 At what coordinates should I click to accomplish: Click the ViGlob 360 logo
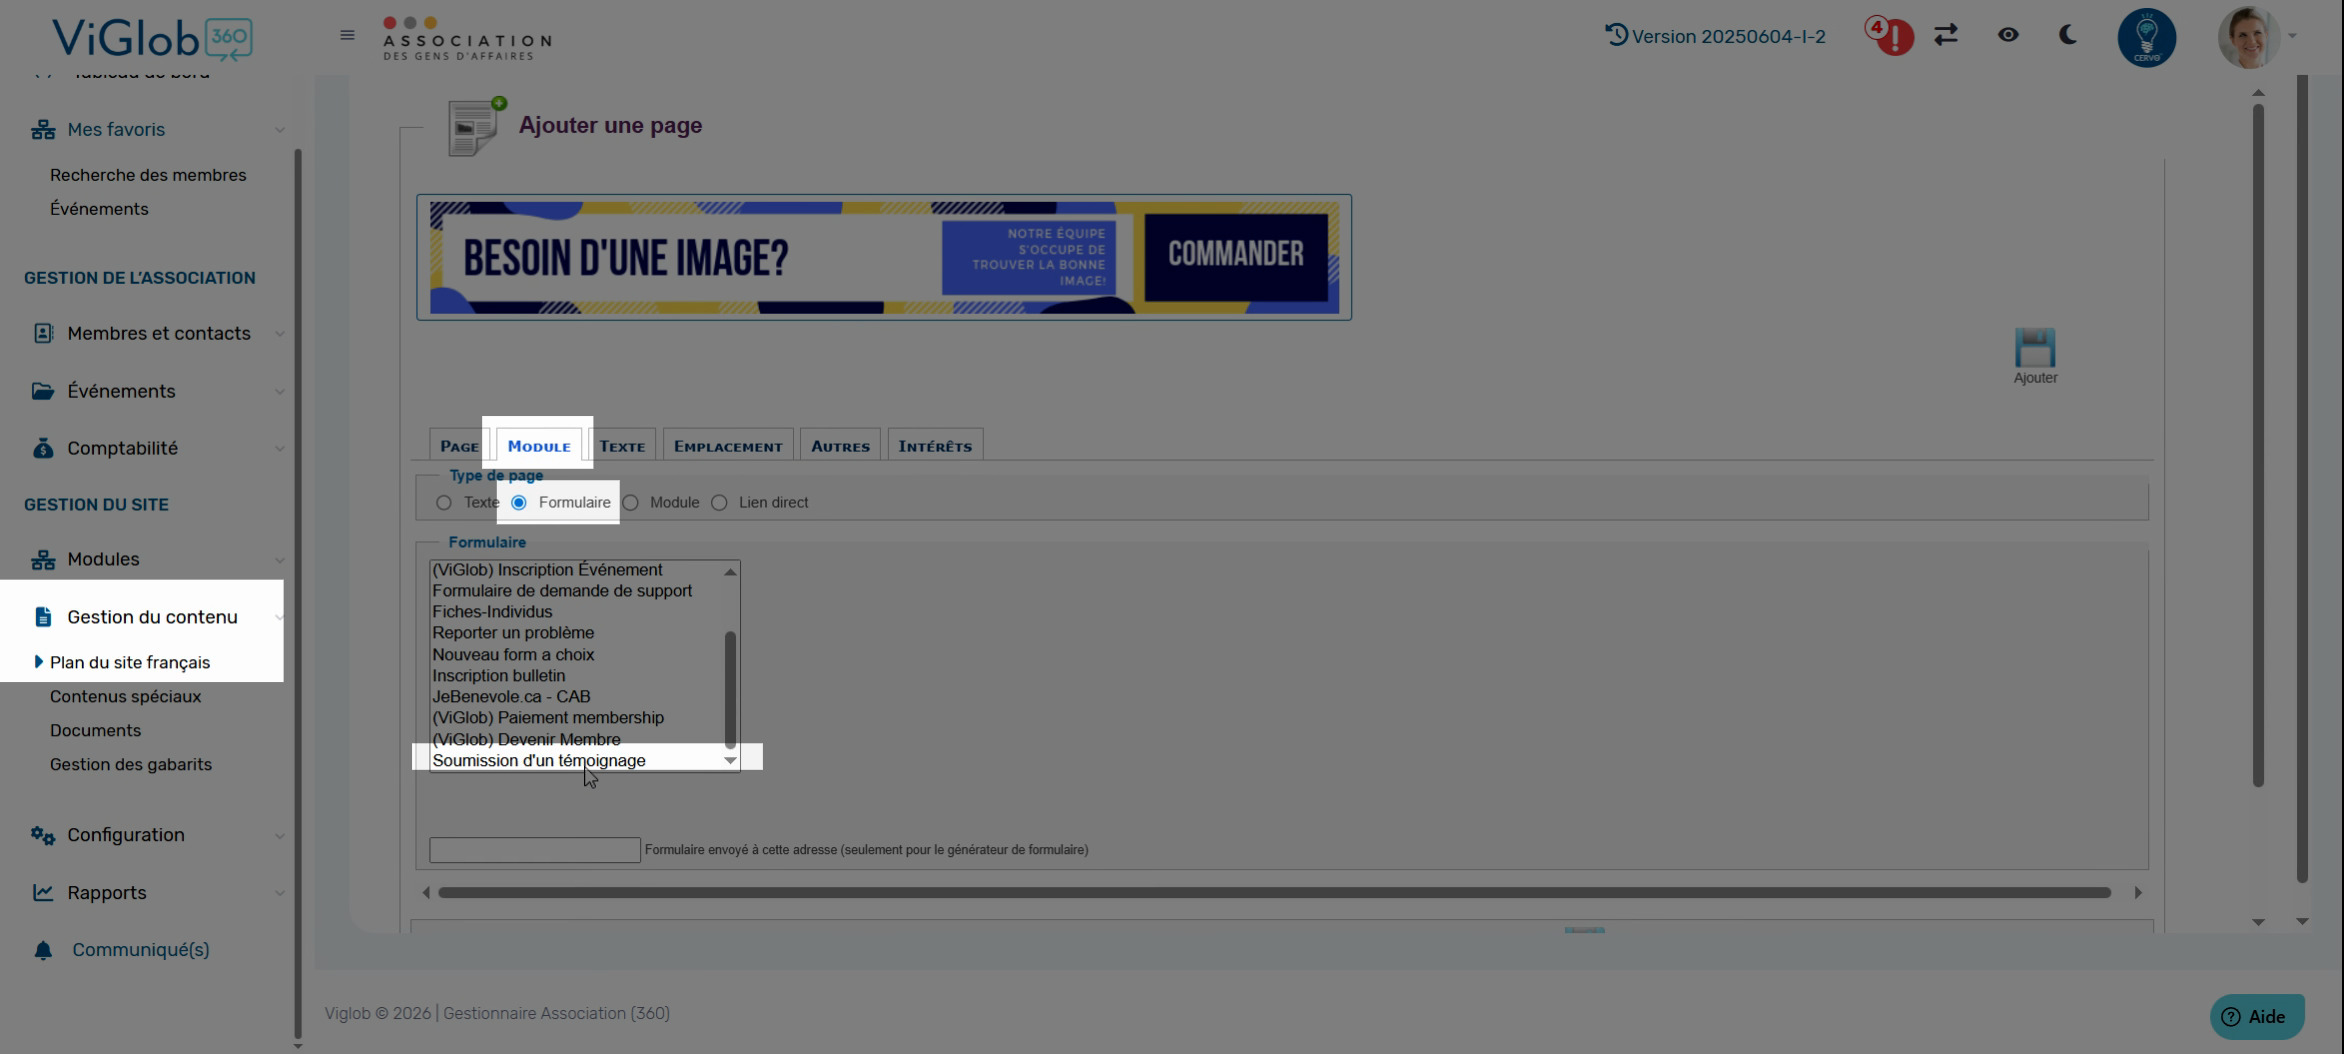point(152,39)
